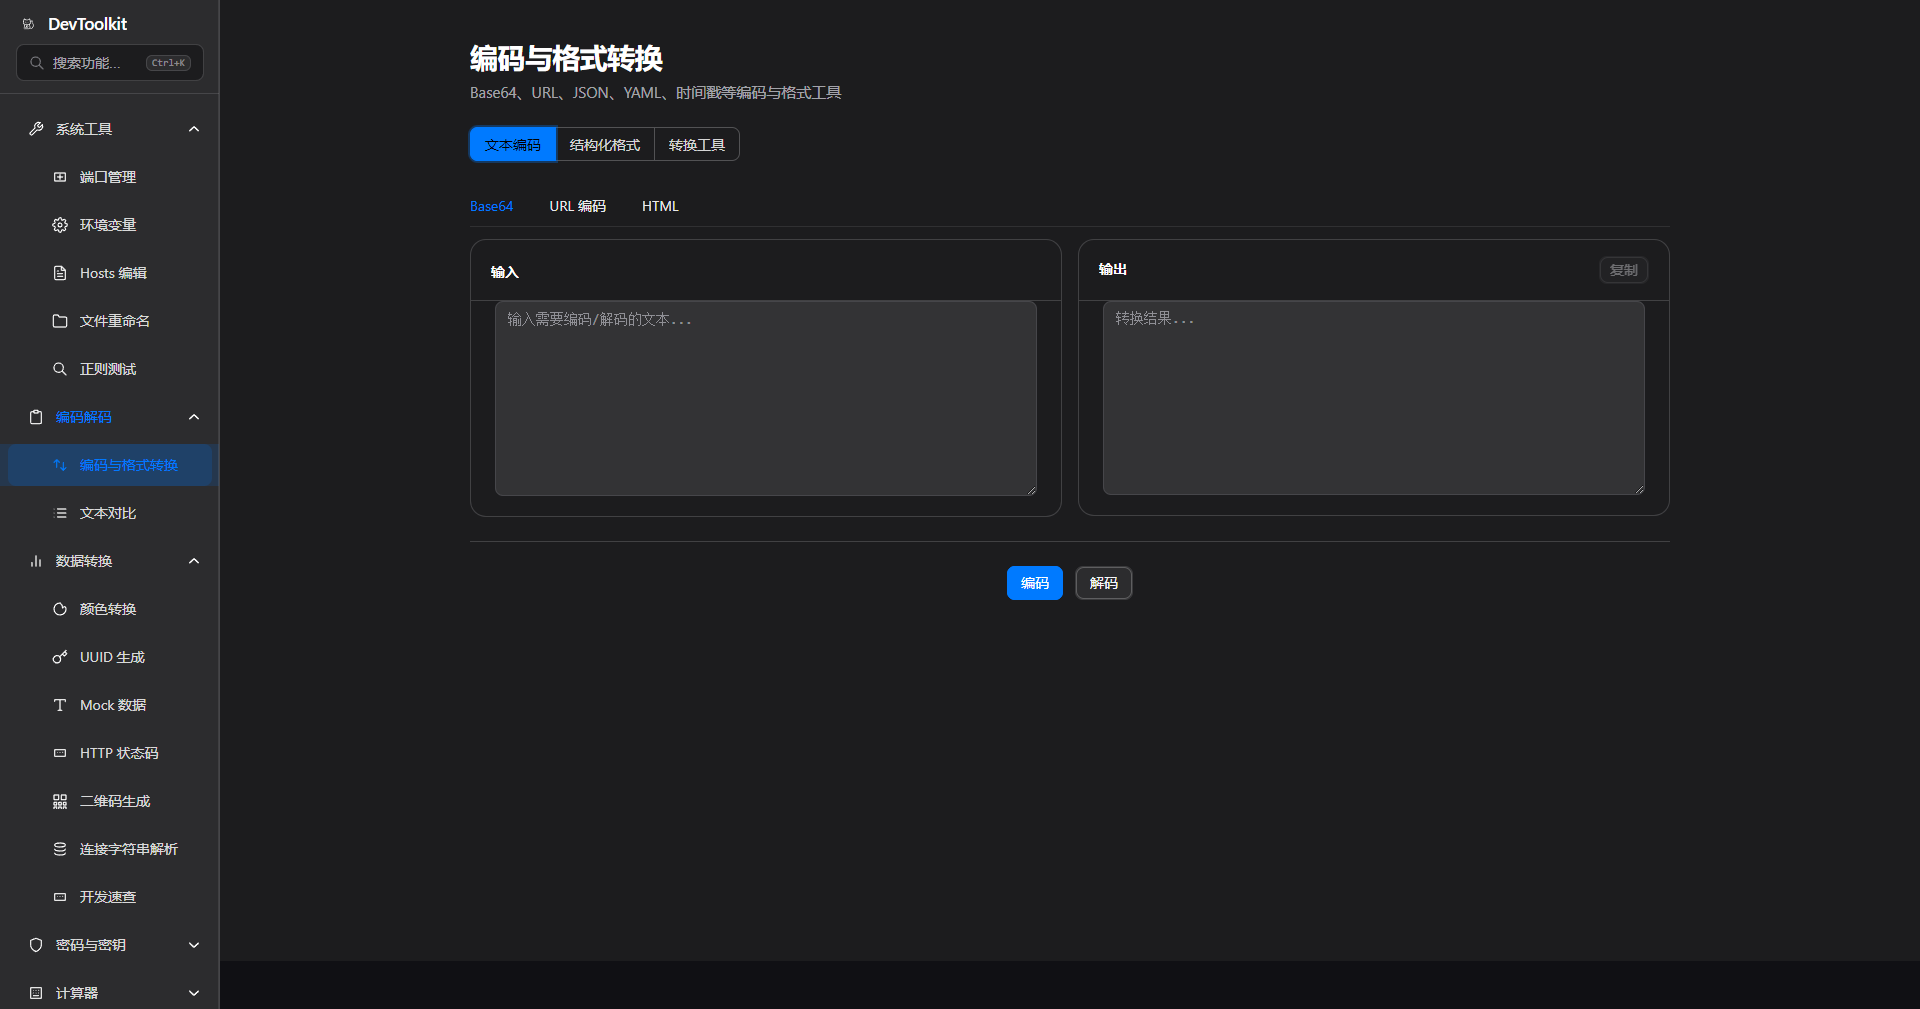
Task: Click the 输出 result text area
Action: pyautogui.click(x=1374, y=398)
